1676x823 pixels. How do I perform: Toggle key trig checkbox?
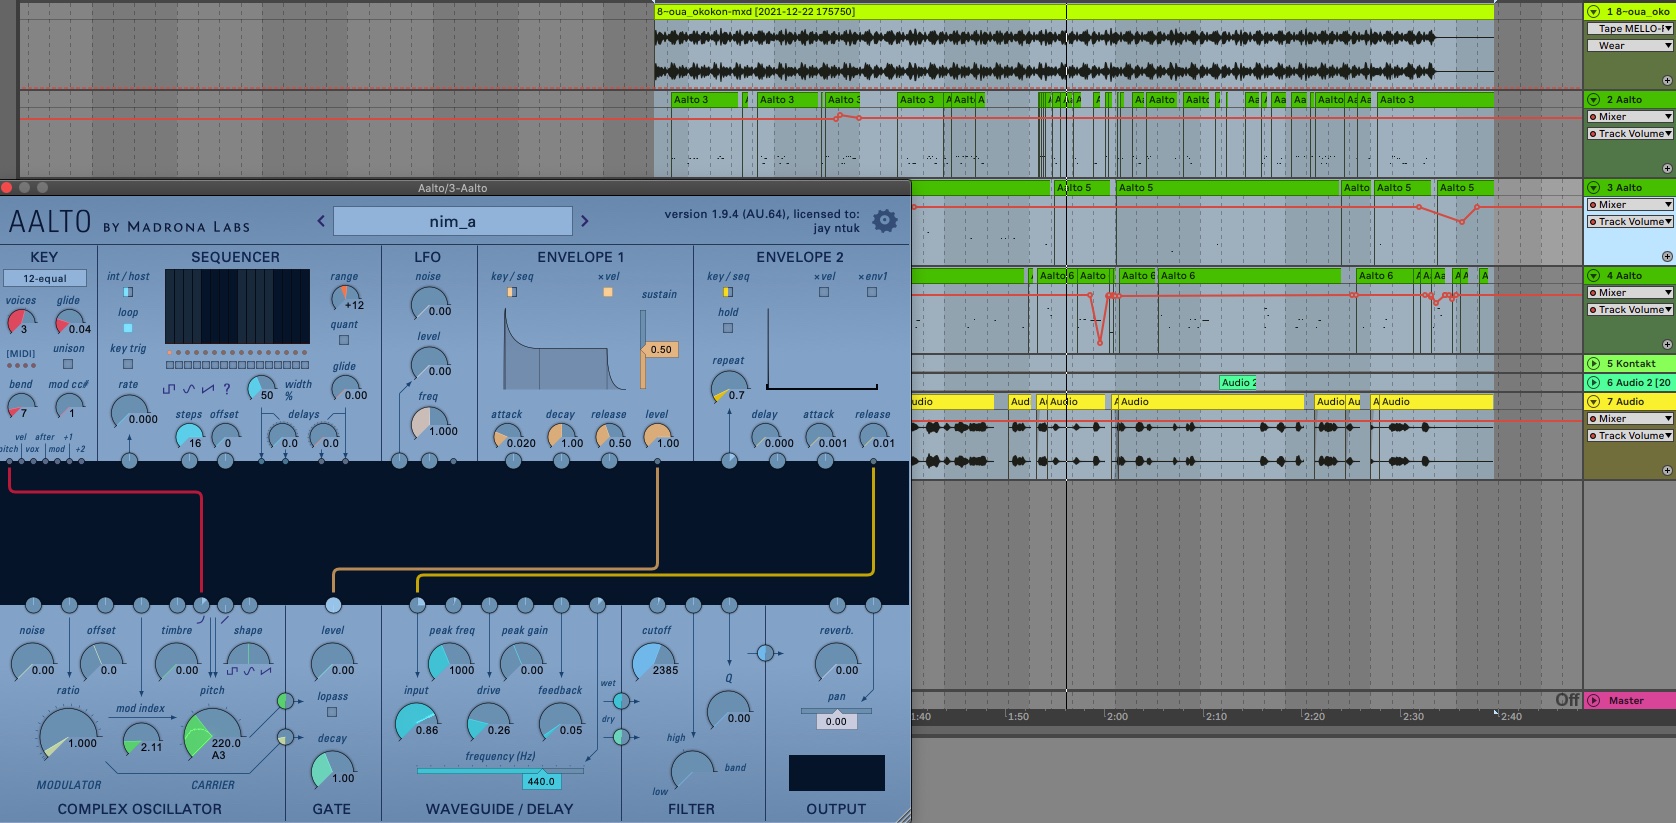[x=128, y=364]
